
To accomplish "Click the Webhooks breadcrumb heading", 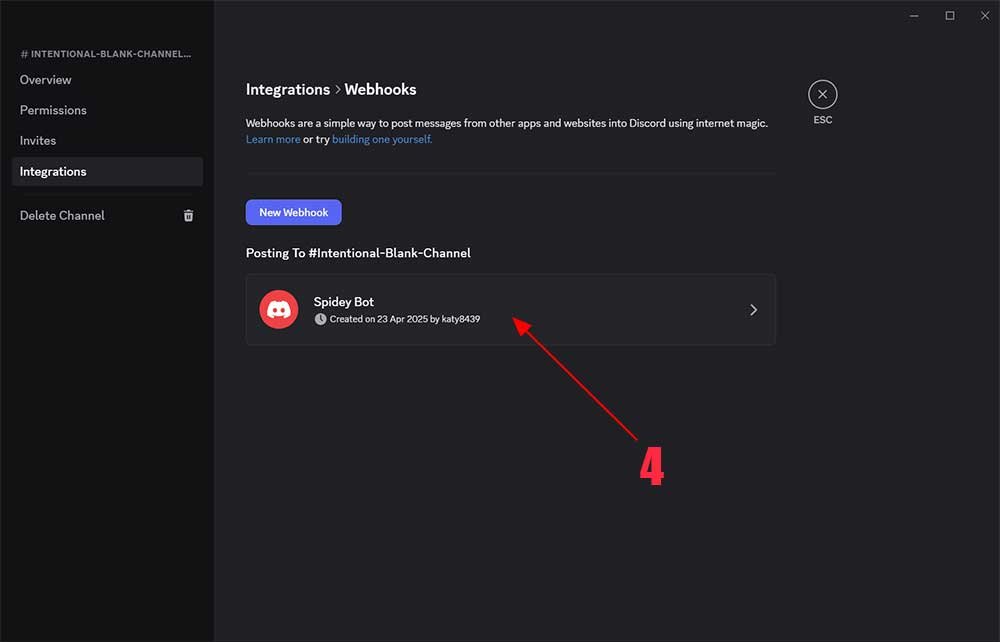I will click(x=380, y=89).
